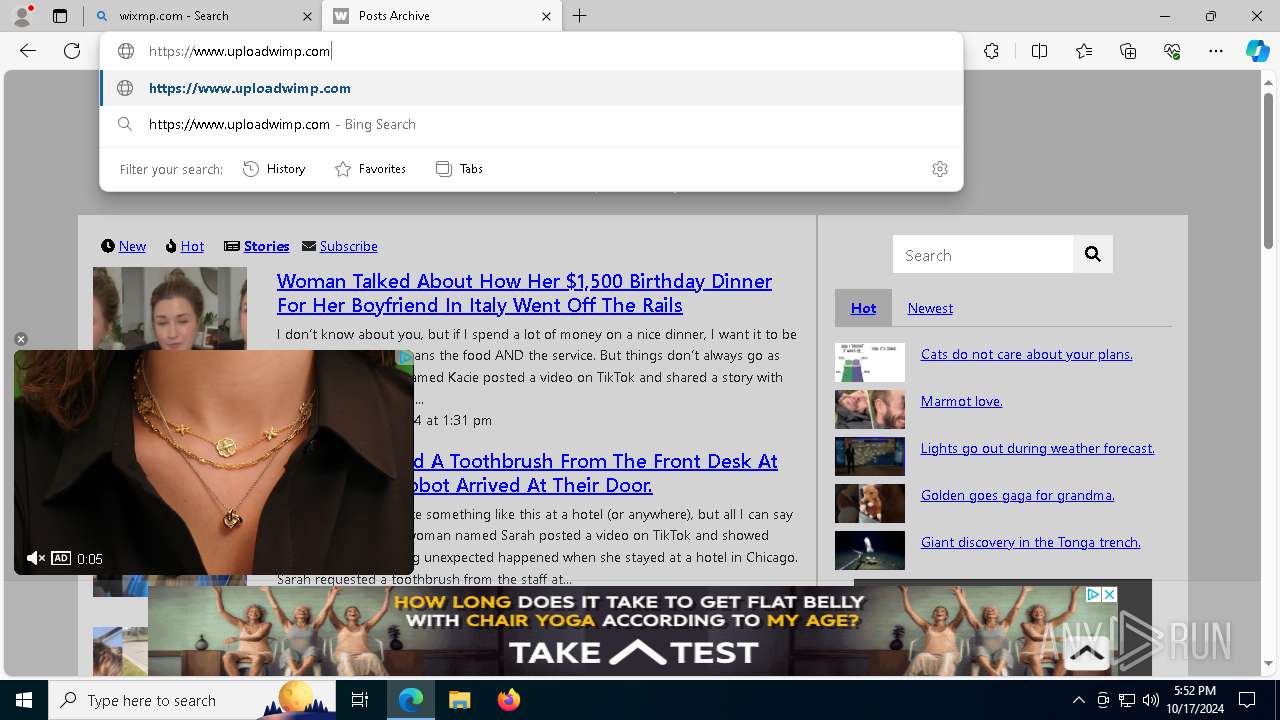Click the Golden grandma thumbnail

pyautogui.click(x=870, y=503)
